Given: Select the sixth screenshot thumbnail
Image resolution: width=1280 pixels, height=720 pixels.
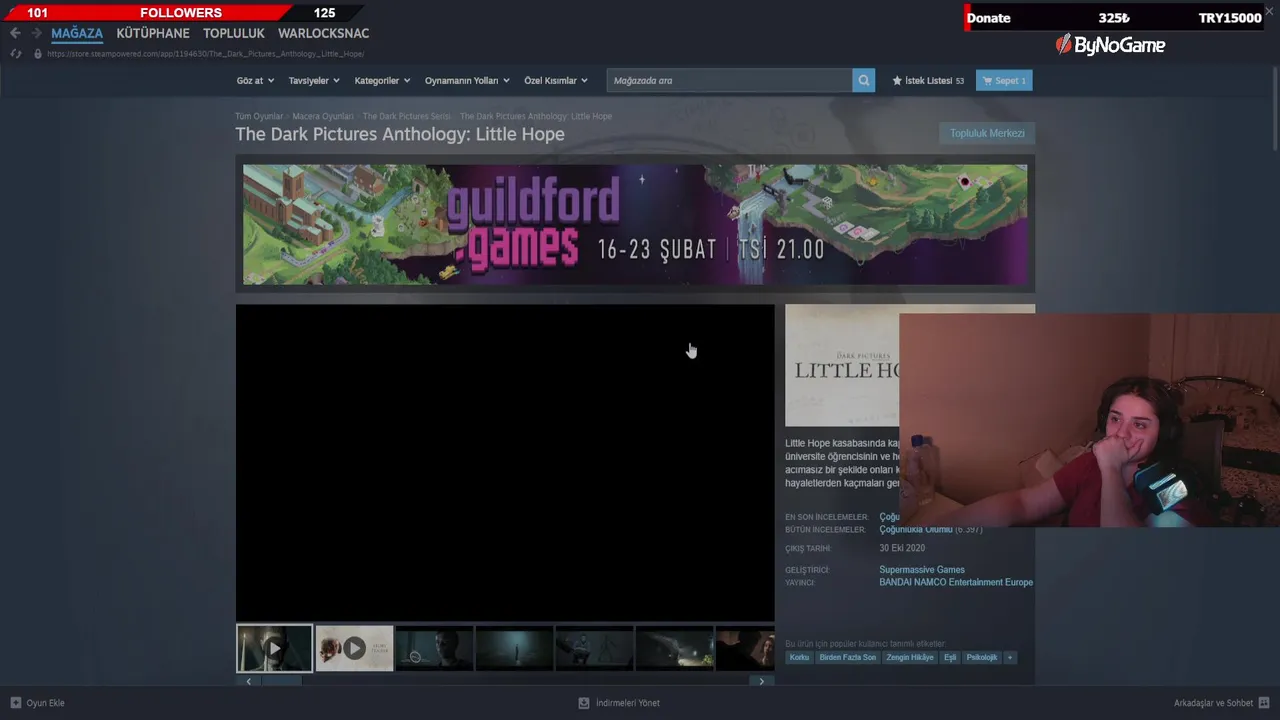Looking at the screenshot, I should [x=674, y=648].
